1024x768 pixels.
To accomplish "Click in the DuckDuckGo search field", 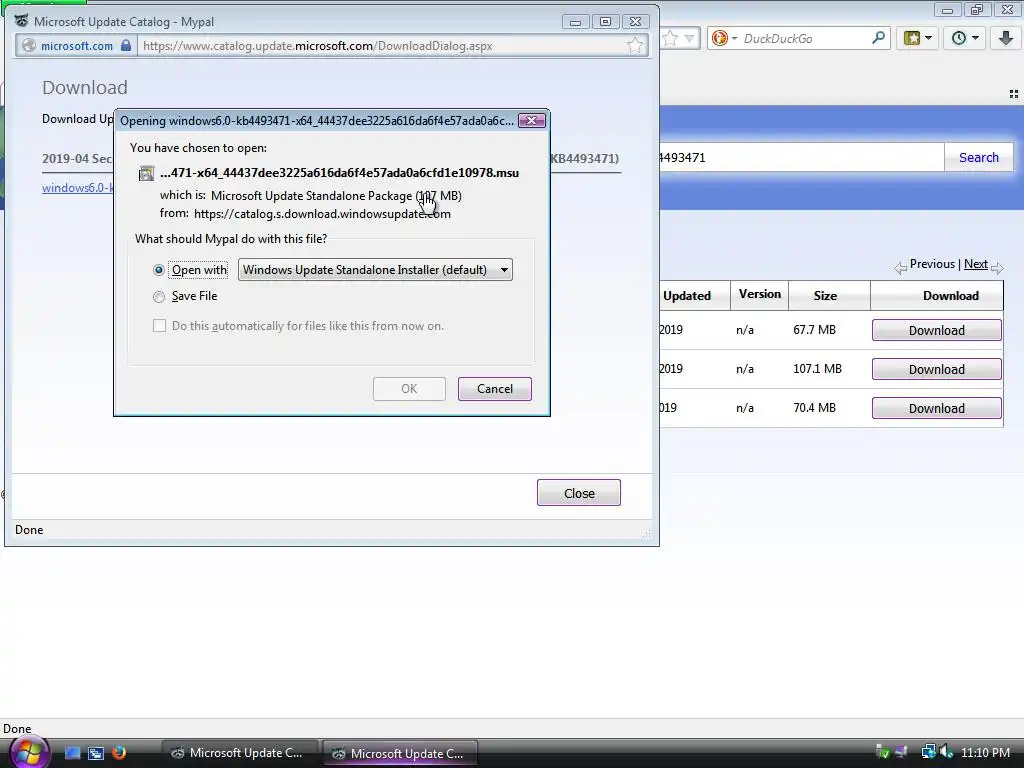I will pos(805,39).
